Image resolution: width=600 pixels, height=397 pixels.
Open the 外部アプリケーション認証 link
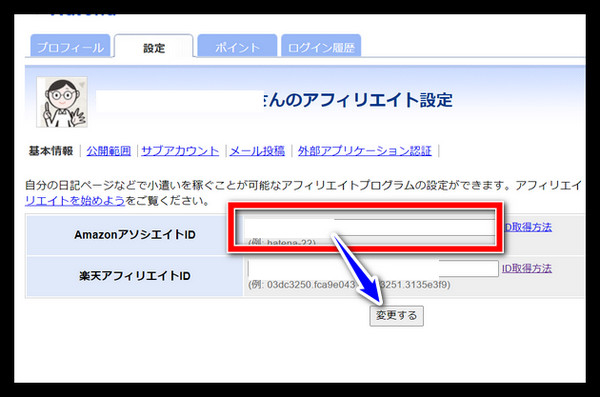[365, 151]
